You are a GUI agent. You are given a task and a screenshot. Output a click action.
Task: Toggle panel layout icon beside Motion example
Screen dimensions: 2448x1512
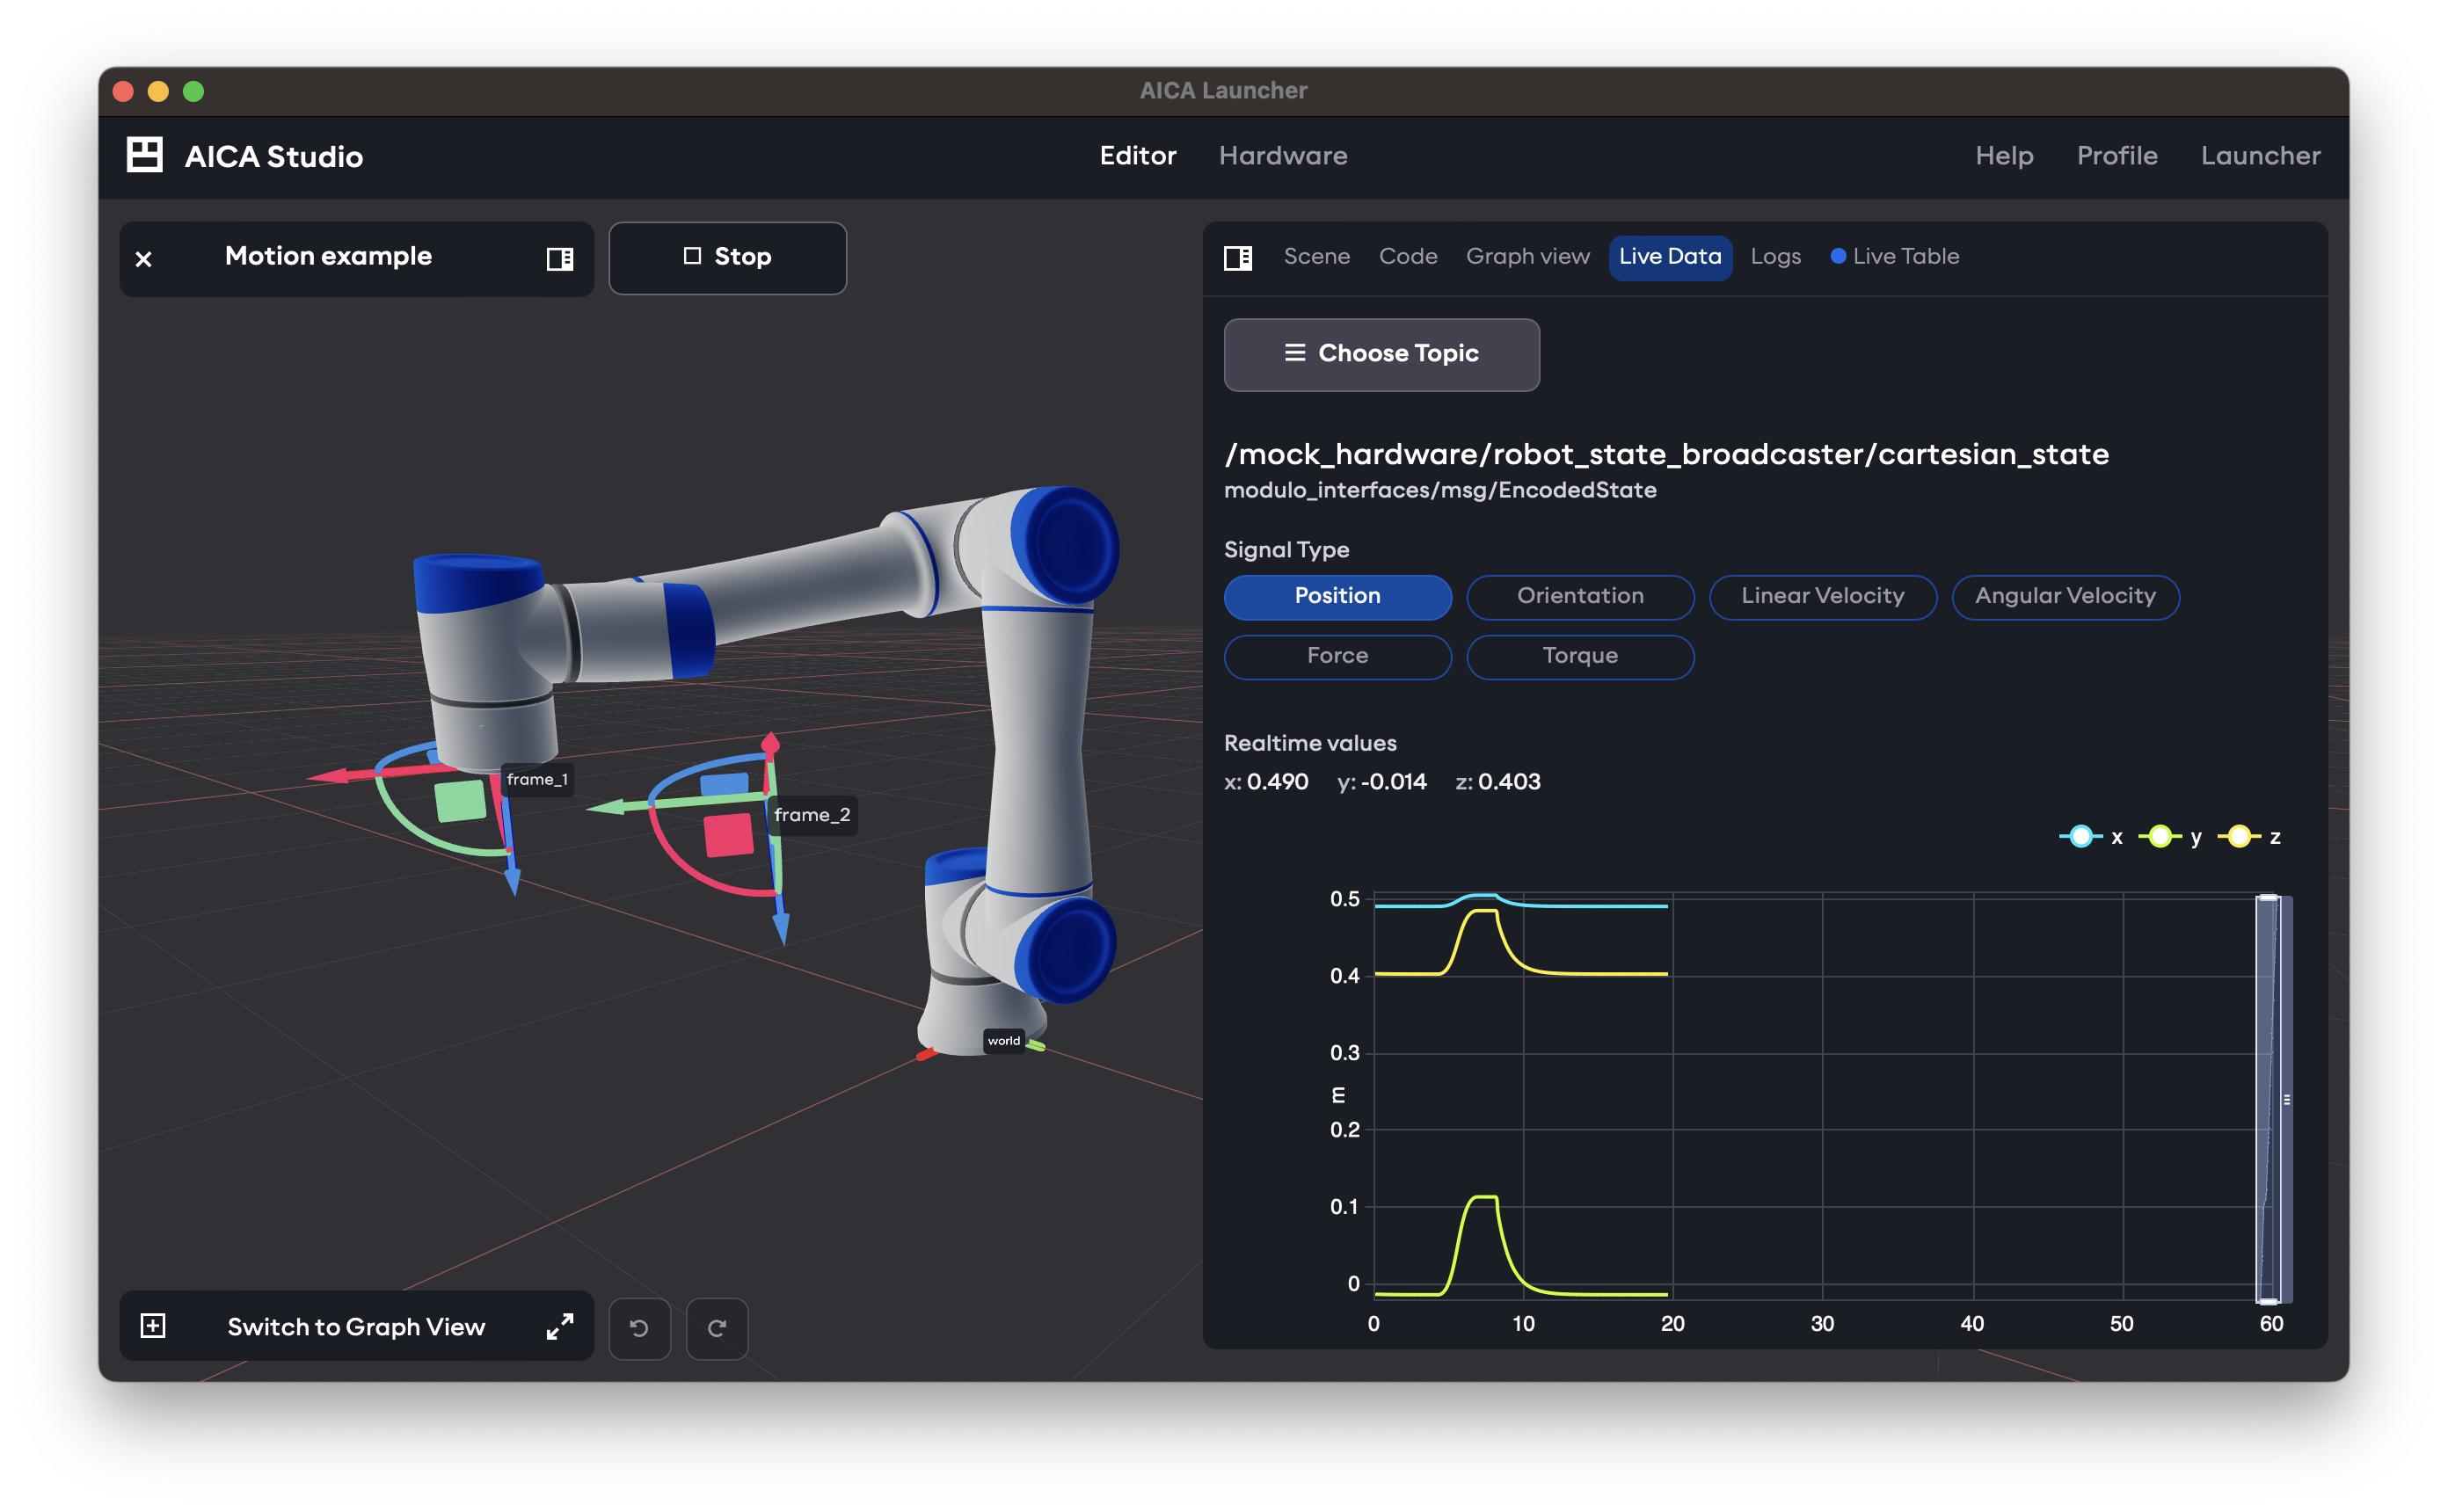(x=560, y=259)
